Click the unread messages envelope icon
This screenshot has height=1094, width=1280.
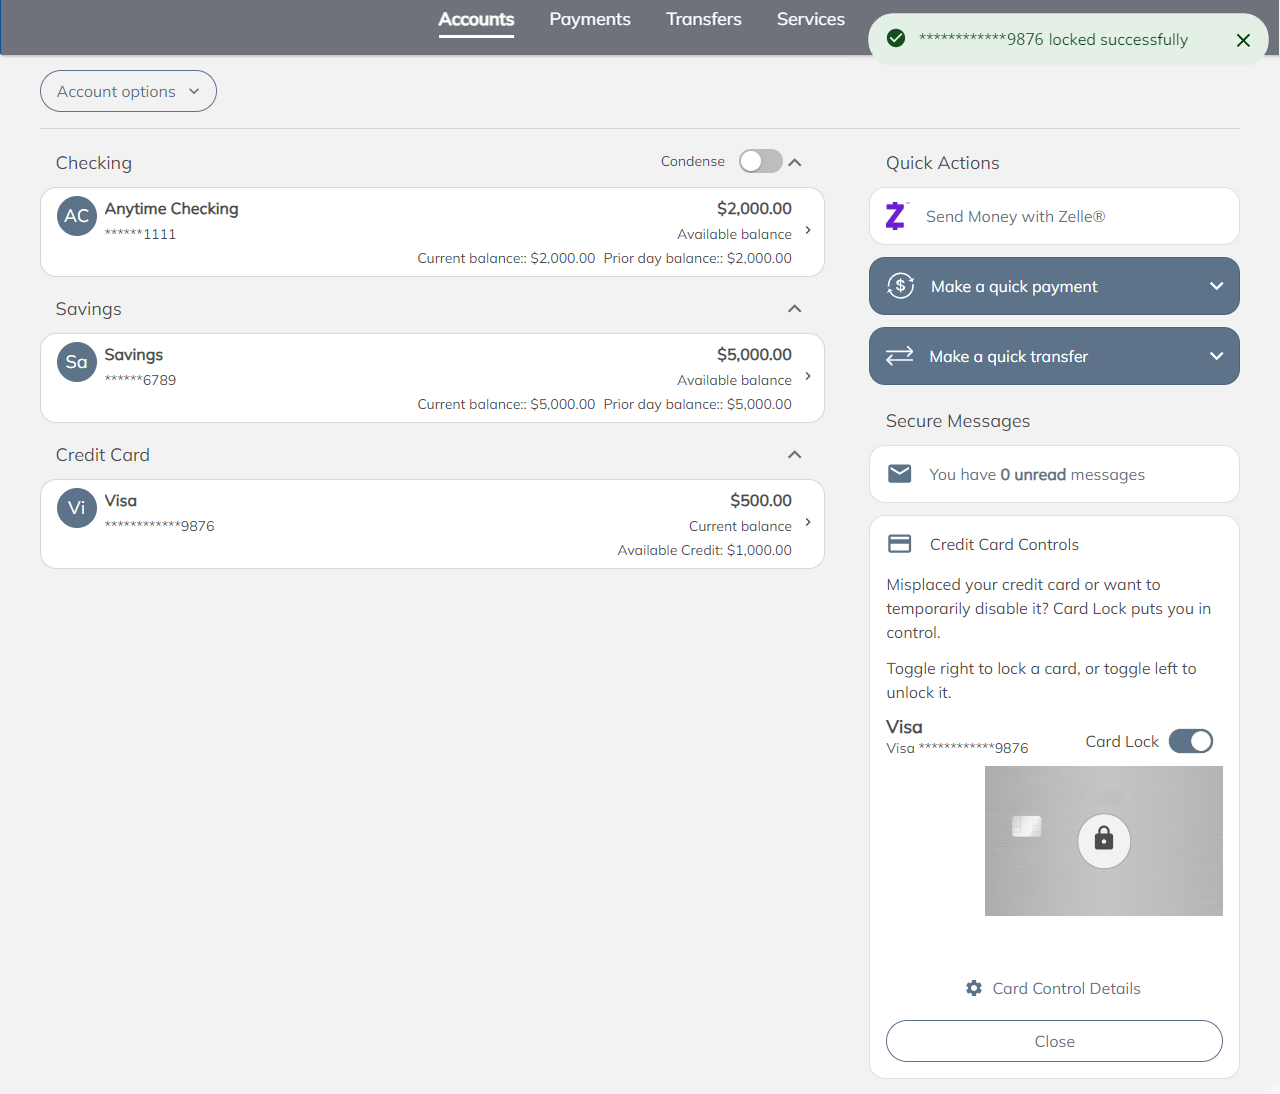(900, 474)
